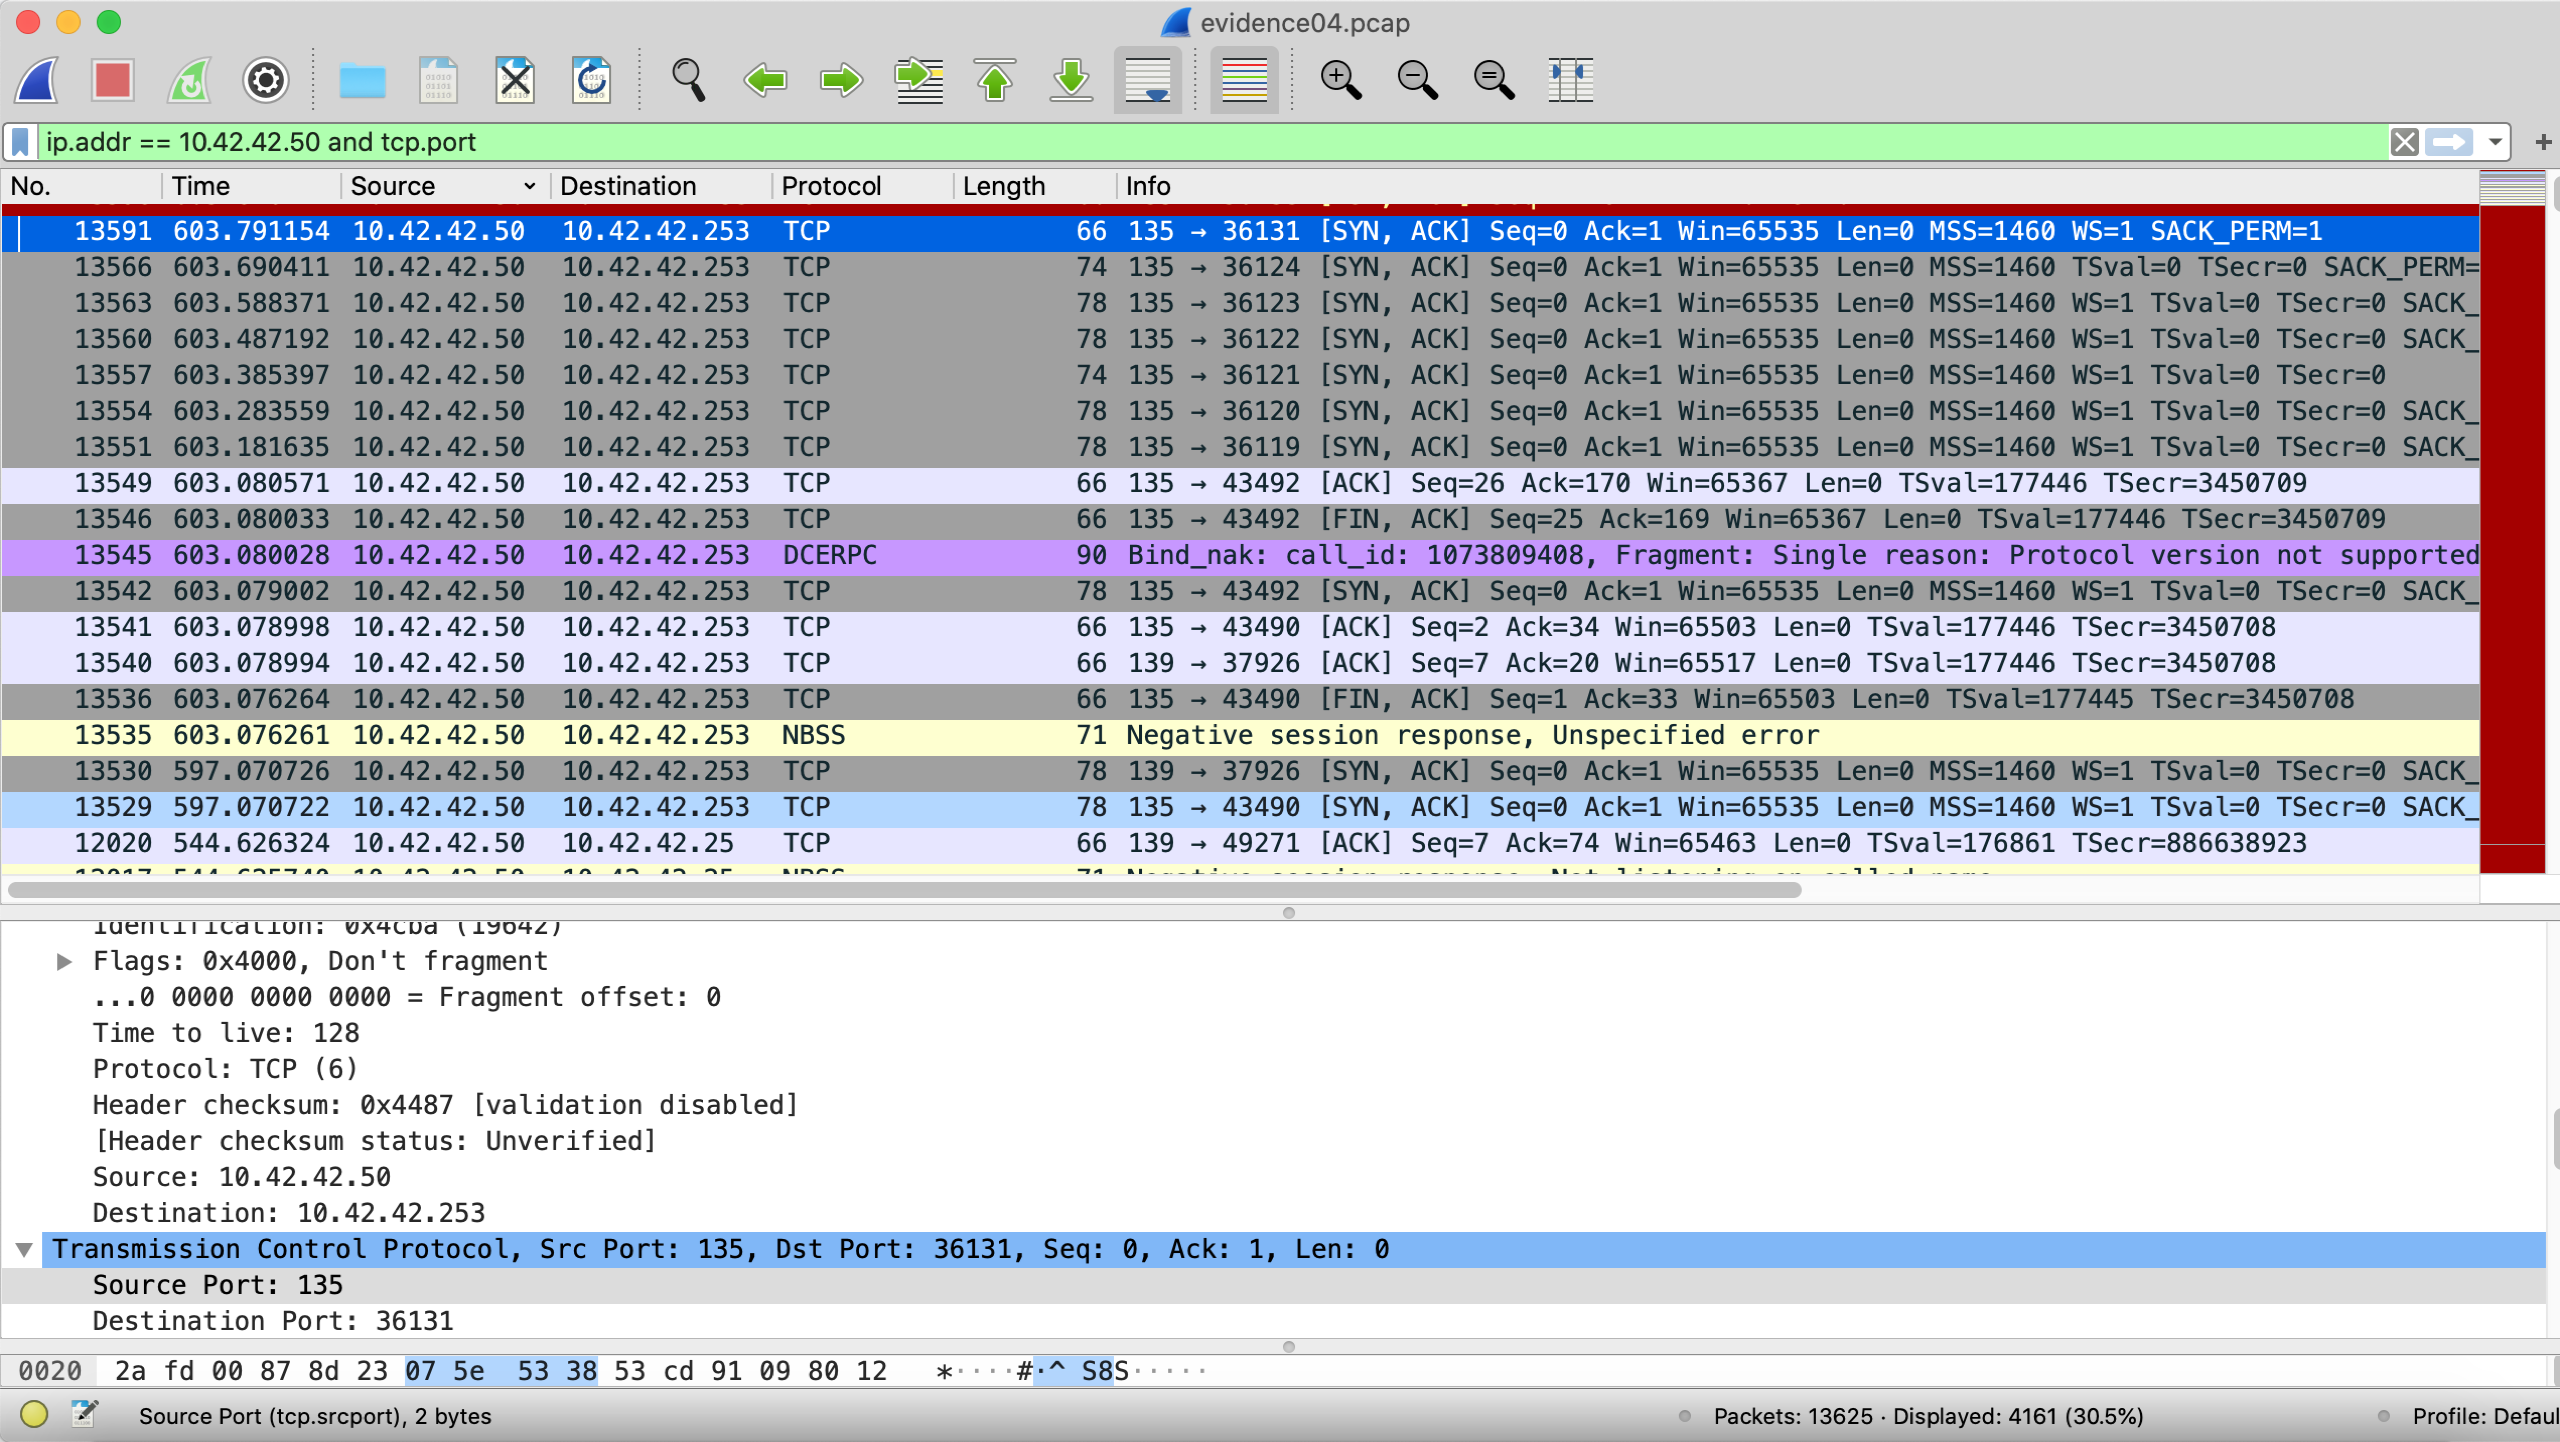Open capture options gear icon
This screenshot has width=2560, height=1442.
[265, 80]
